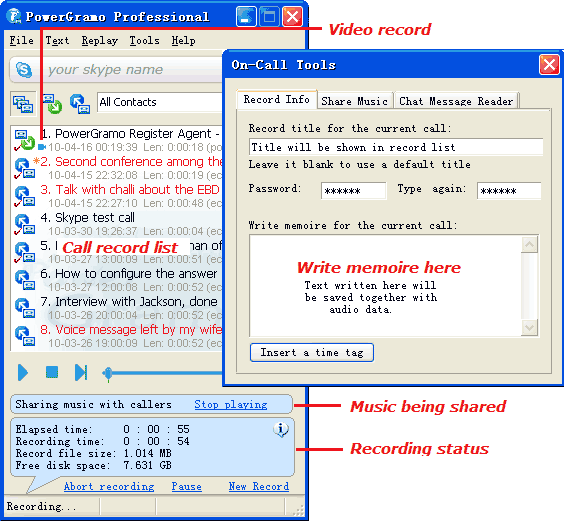This screenshot has height=522, width=564.
Task: Click the Skype logo icon beside name field
Action: click(x=24, y=69)
